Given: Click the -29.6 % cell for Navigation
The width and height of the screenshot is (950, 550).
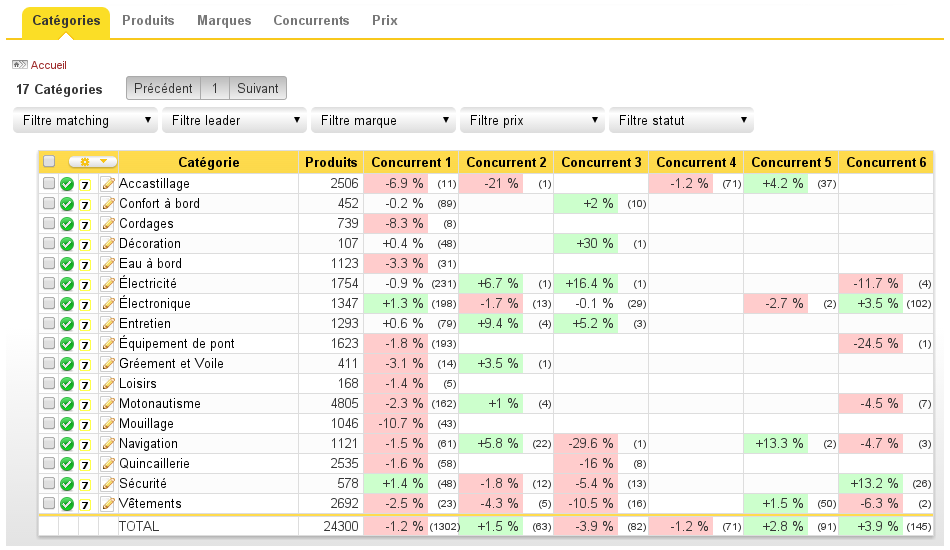Looking at the screenshot, I should [586, 443].
